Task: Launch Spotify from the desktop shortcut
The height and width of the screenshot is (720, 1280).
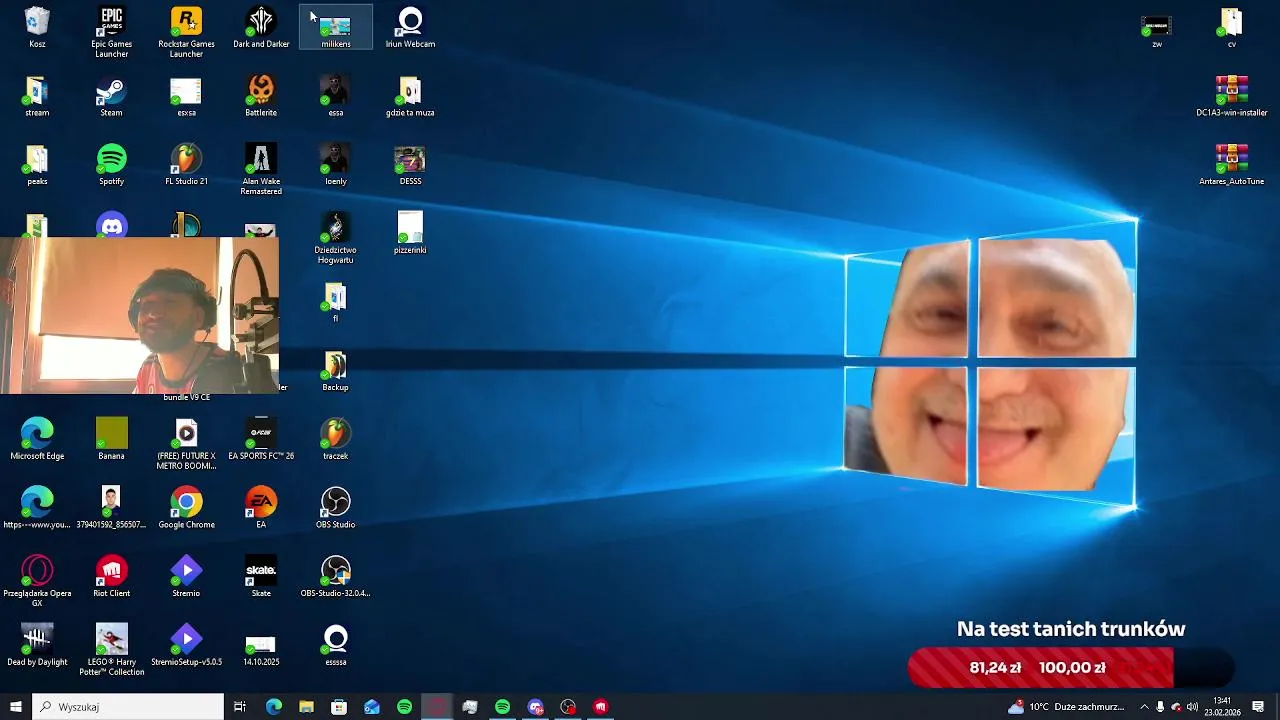Action: 111,166
